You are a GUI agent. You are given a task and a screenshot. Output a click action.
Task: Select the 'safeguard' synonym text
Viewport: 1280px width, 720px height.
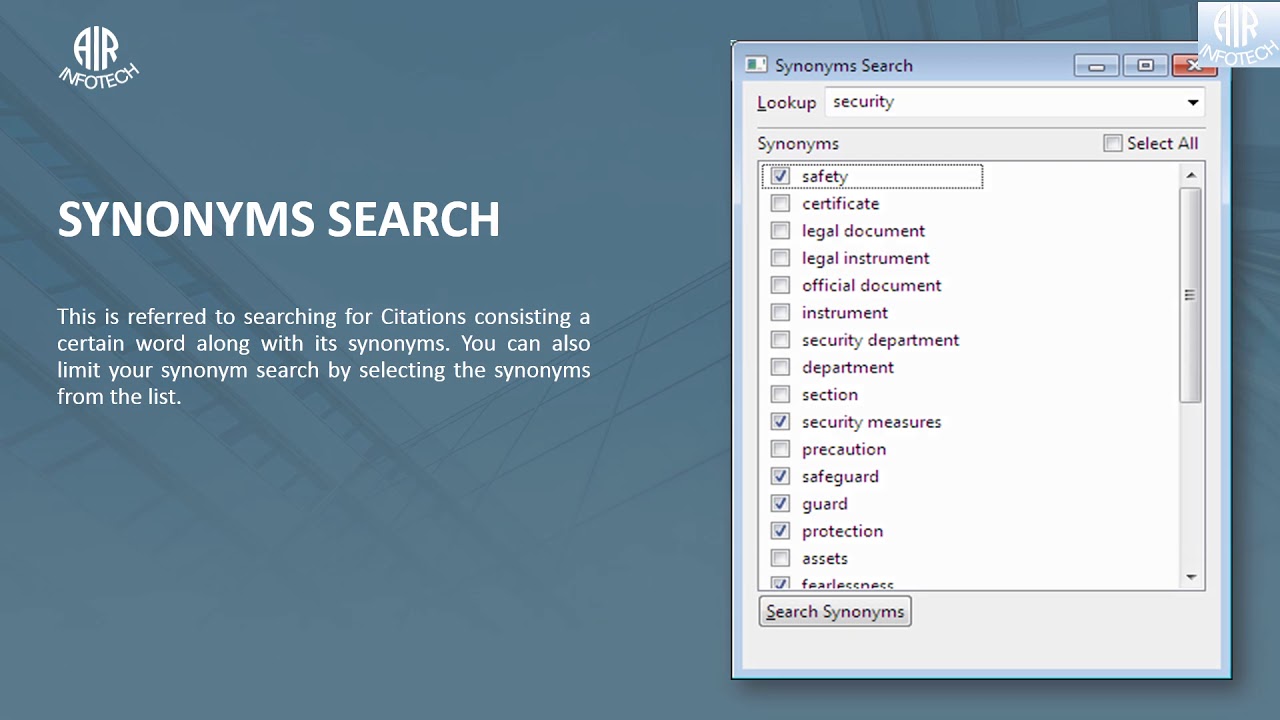pyautogui.click(x=840, y=477)
